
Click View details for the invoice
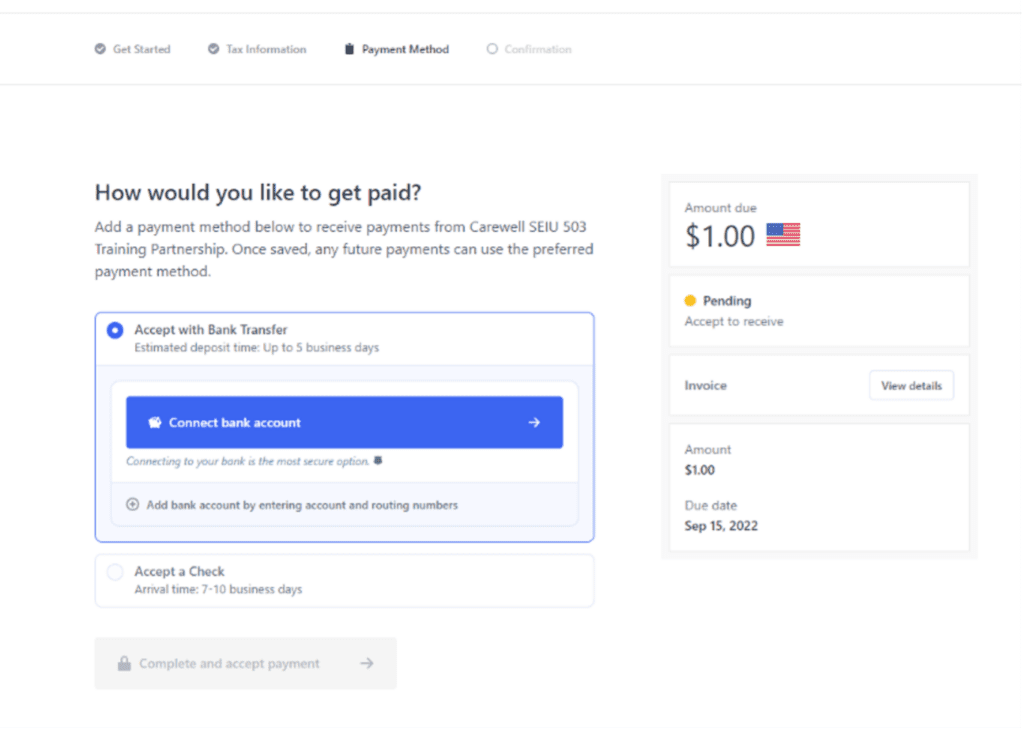tap(911, 385)
